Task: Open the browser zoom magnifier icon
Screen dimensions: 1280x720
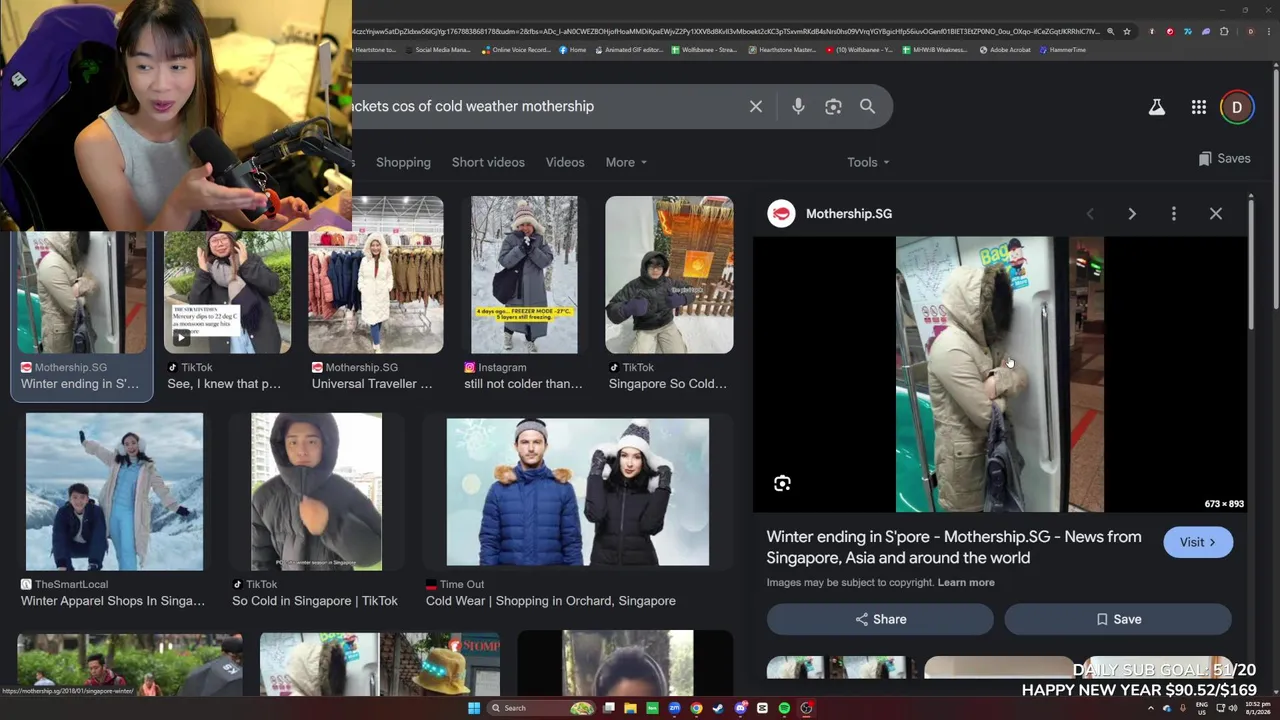Action: 1110,31
